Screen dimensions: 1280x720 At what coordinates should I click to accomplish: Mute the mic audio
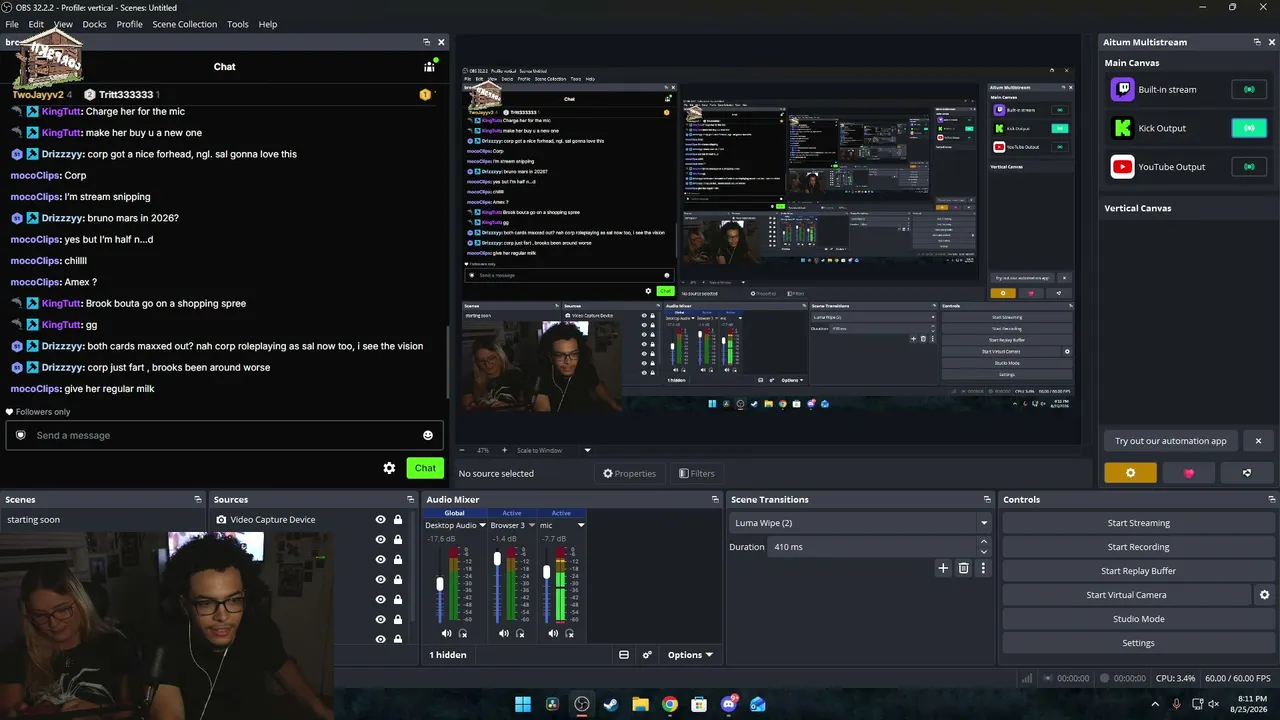click(x=553, y=633)
